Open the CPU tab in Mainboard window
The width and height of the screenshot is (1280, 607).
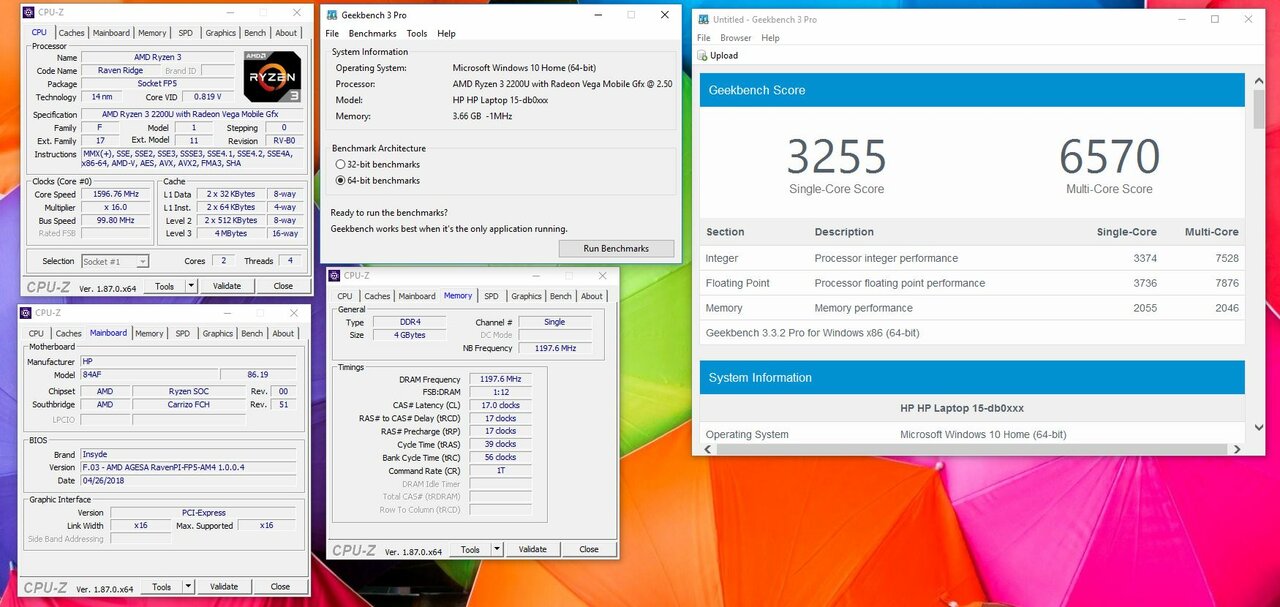coord(36,334)
